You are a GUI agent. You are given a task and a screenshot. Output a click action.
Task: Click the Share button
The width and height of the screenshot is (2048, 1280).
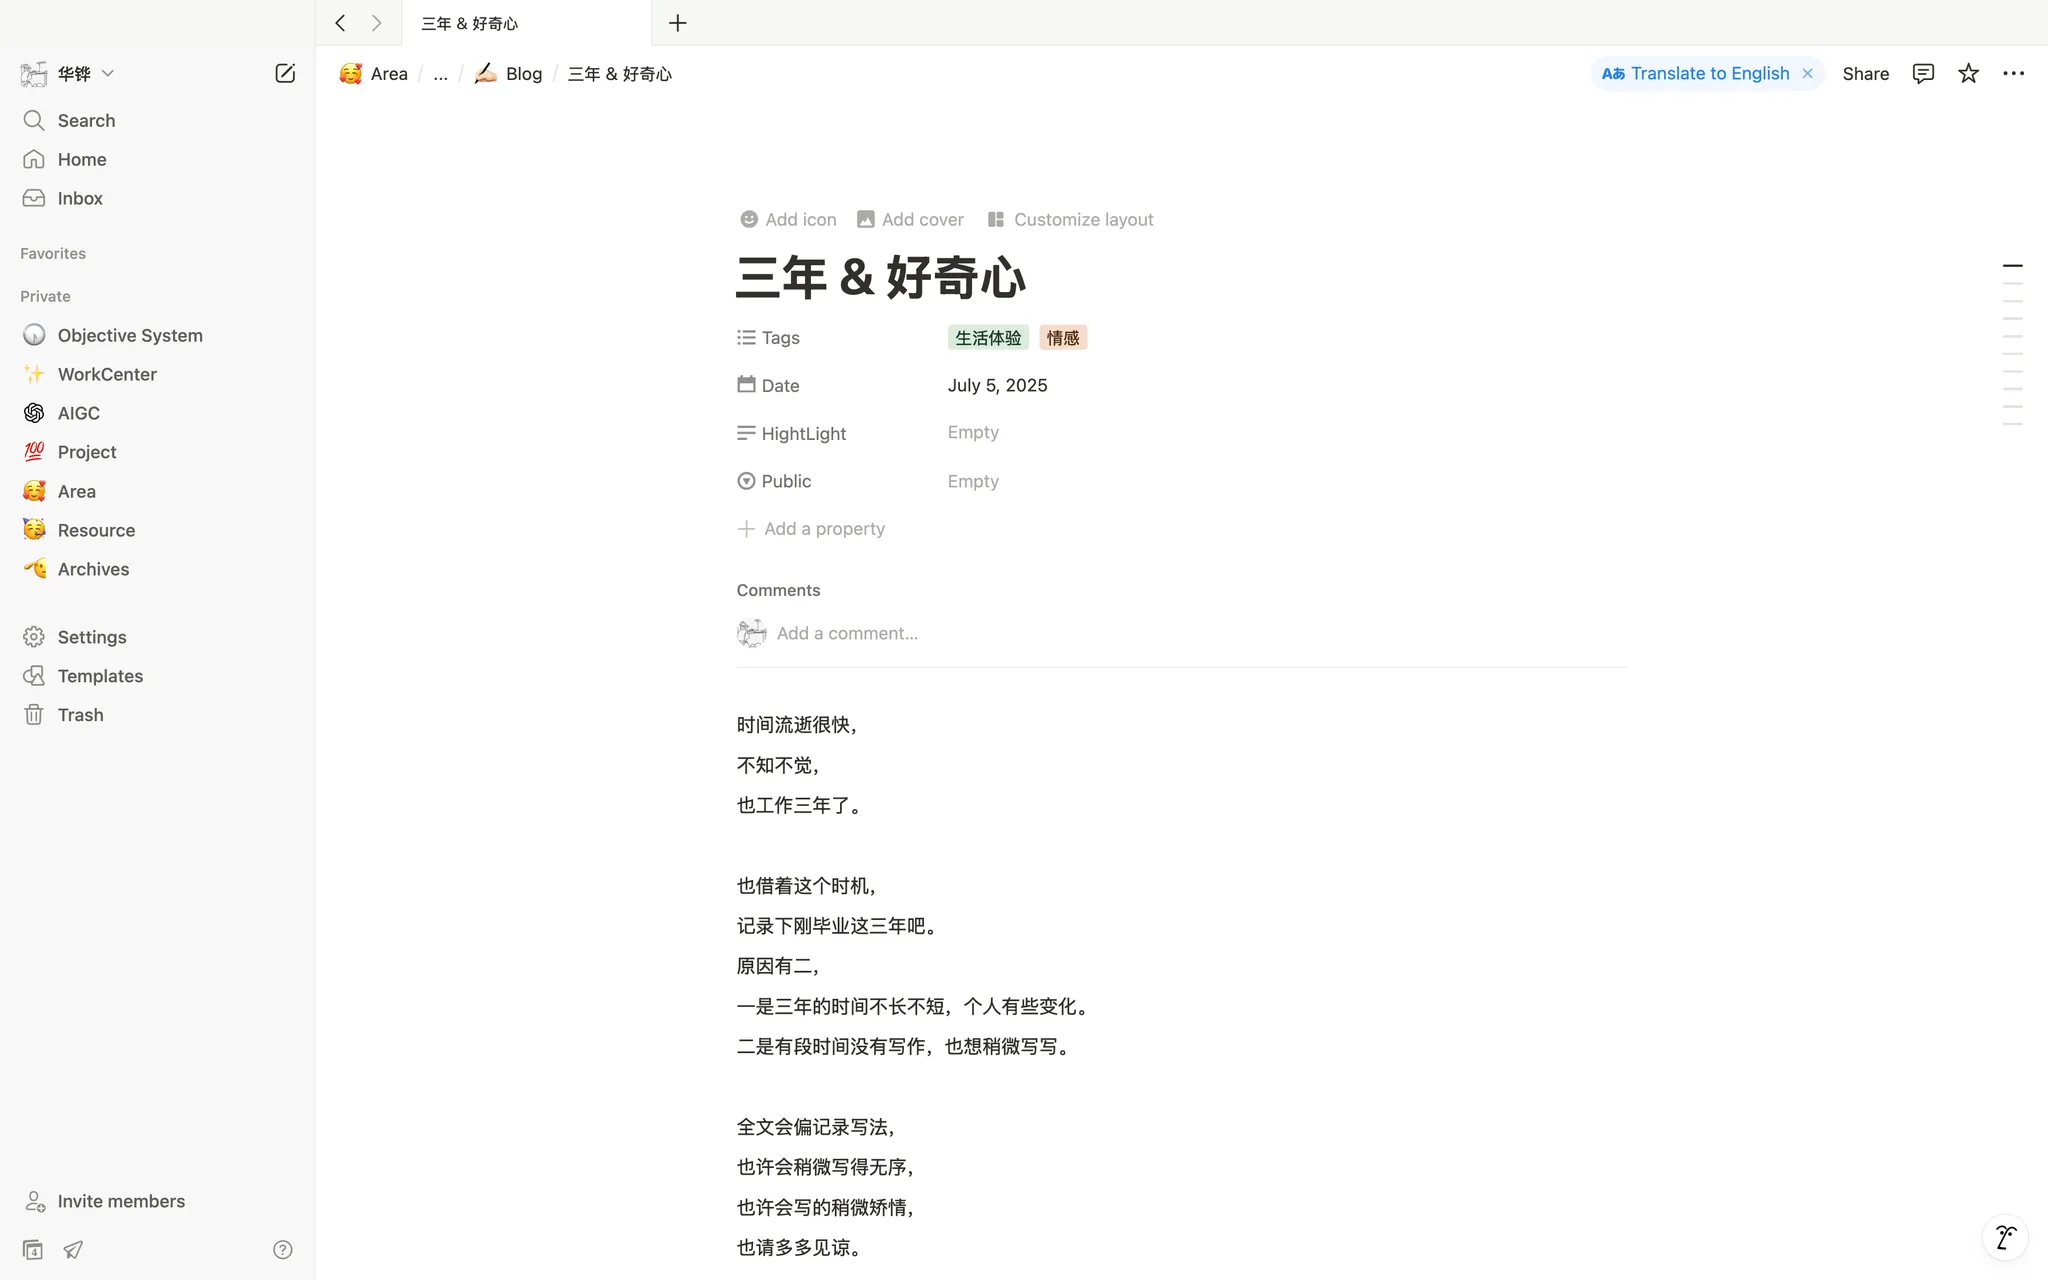[1865, 73]
